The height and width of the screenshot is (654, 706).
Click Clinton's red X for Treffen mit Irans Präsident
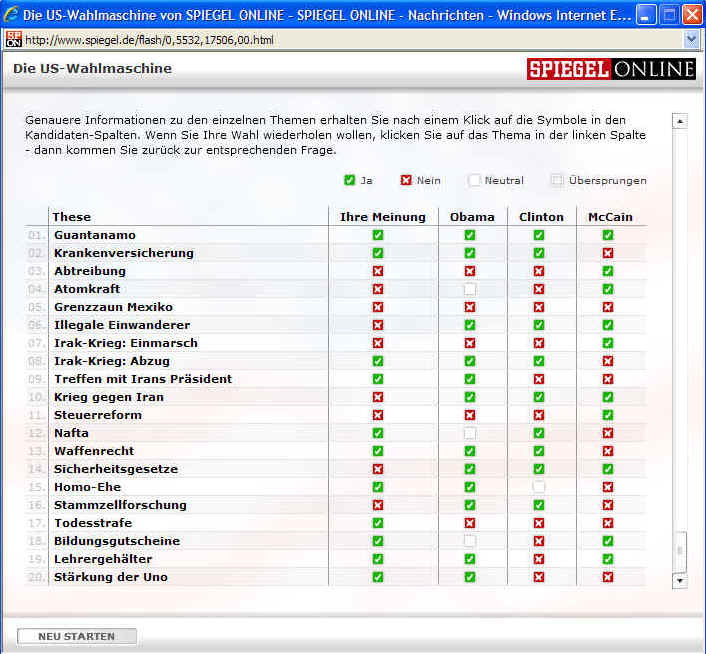click(539, 379)
